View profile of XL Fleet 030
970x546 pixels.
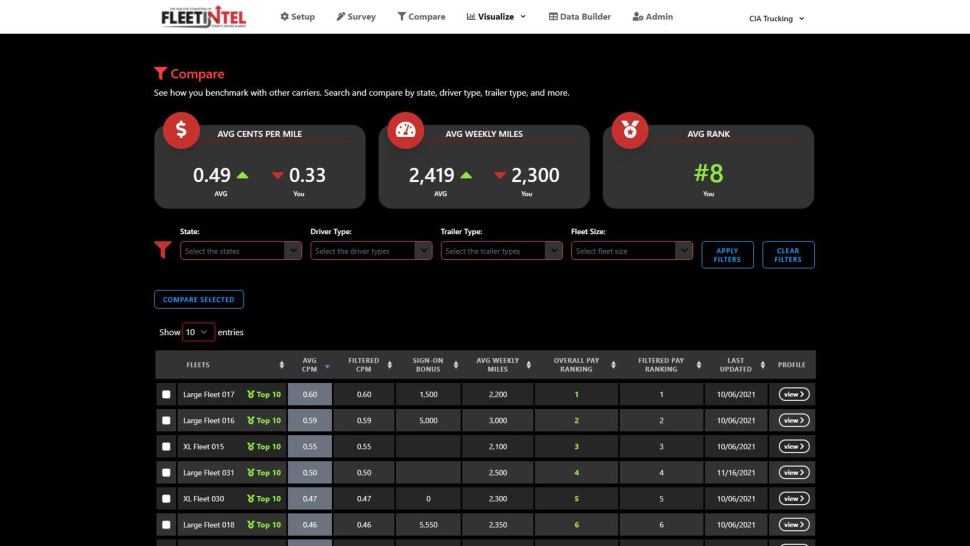coord(794,498)
